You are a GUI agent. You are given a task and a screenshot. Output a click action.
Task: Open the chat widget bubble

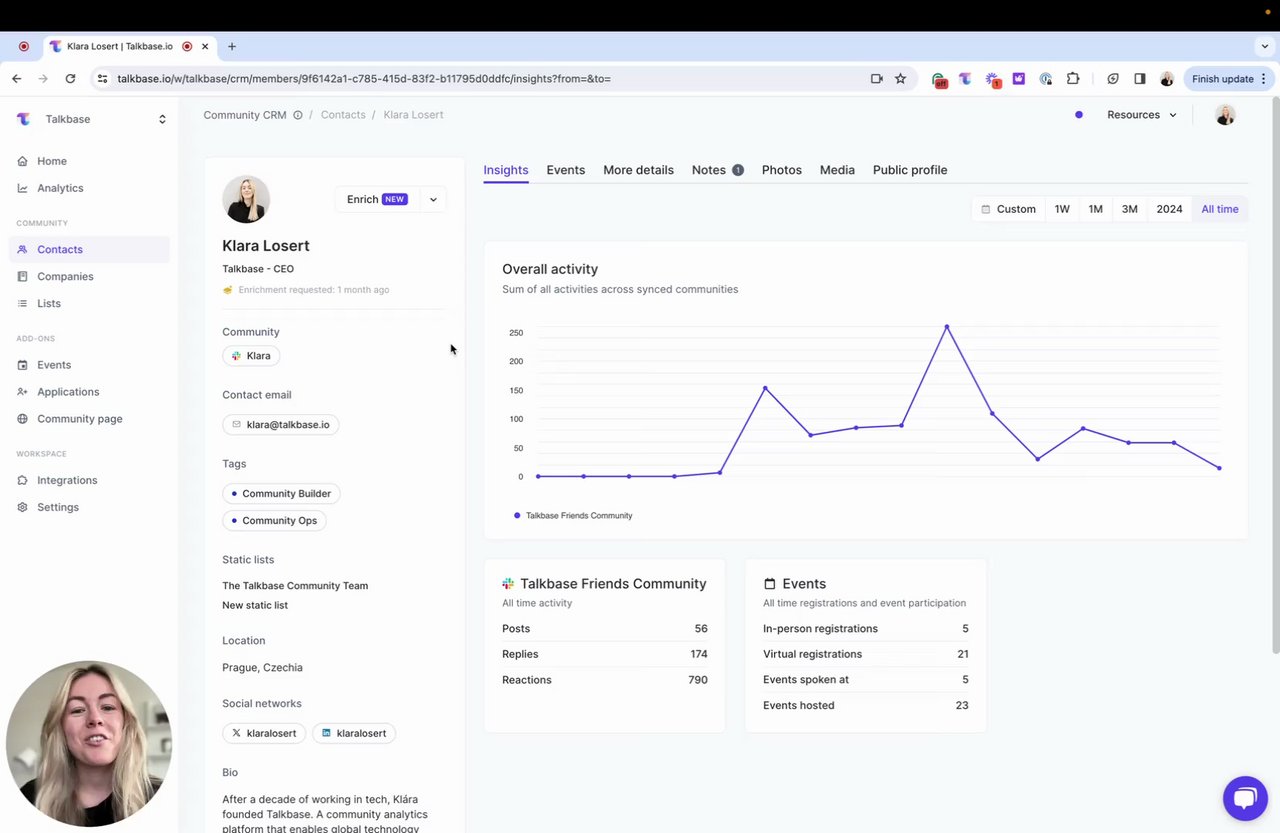pos(1245,798)
